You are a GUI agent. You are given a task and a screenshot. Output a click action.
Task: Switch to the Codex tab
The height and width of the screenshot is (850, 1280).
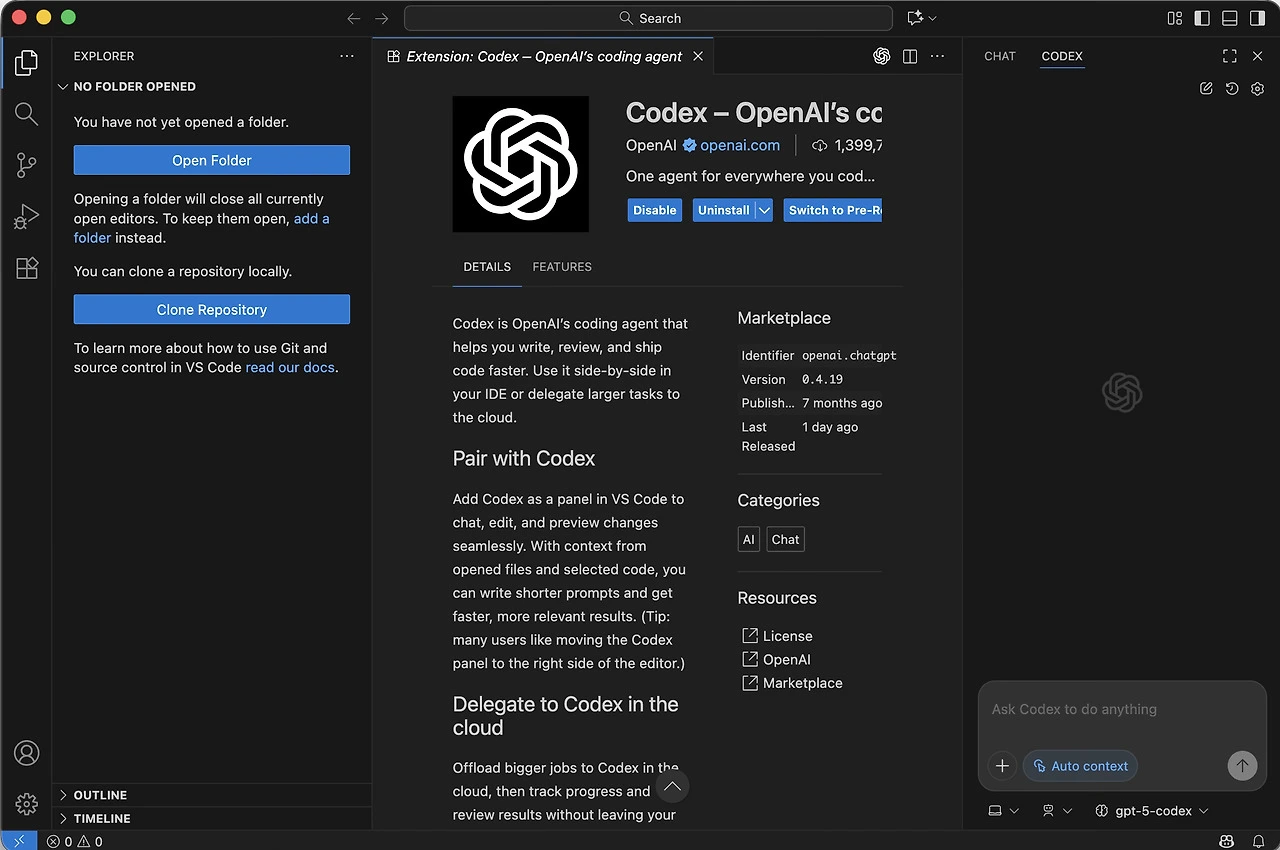click(1062, 56)
